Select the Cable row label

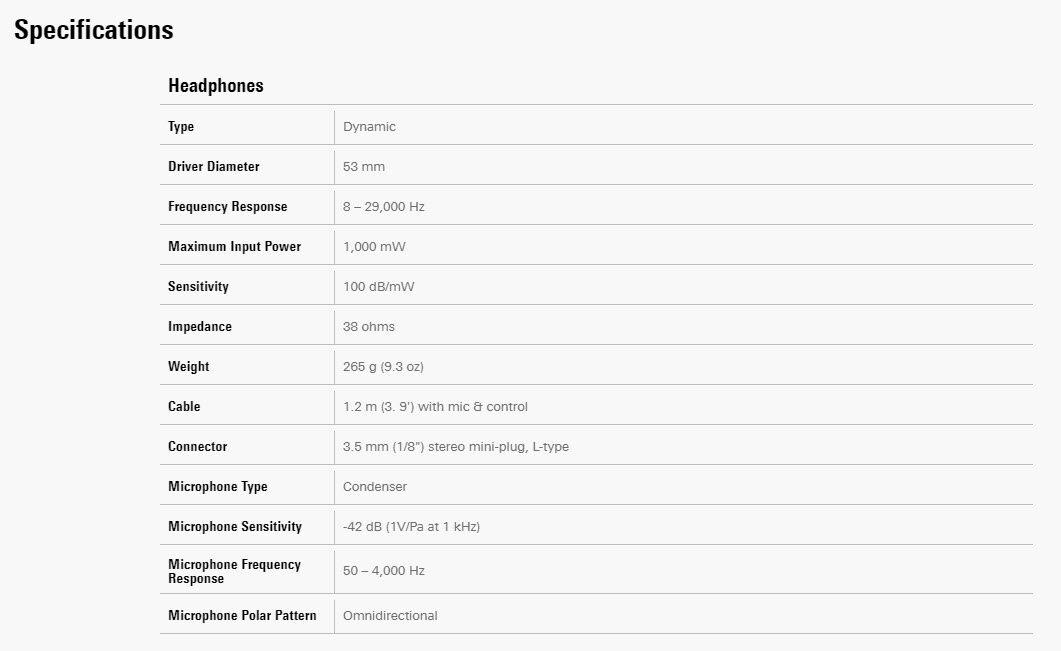(x=184, y=407)
